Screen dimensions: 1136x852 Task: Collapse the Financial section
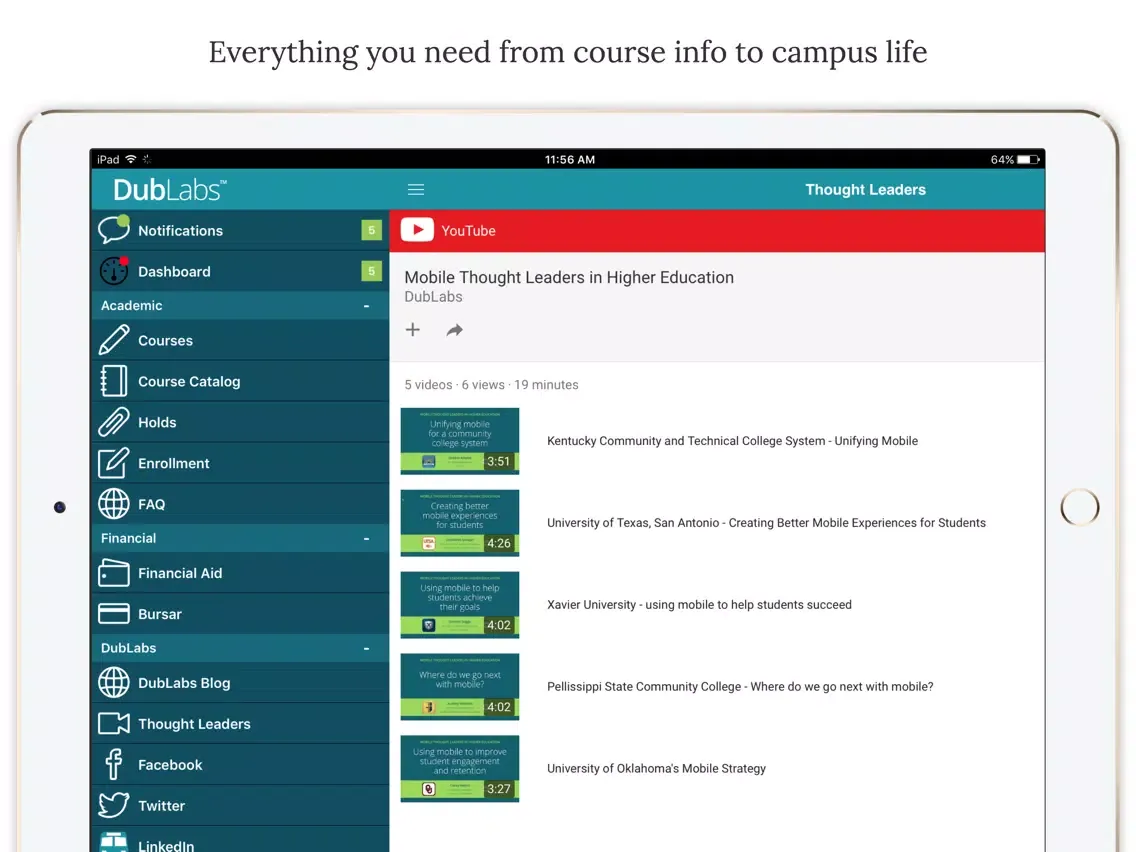tap(367, 539)
